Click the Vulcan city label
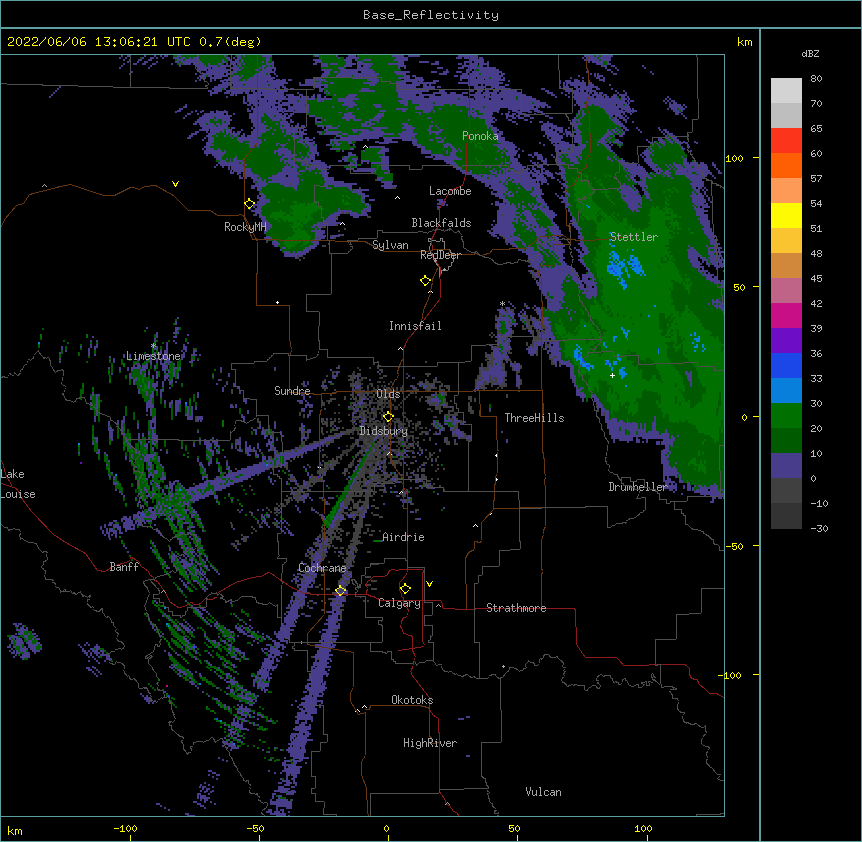 543,792
